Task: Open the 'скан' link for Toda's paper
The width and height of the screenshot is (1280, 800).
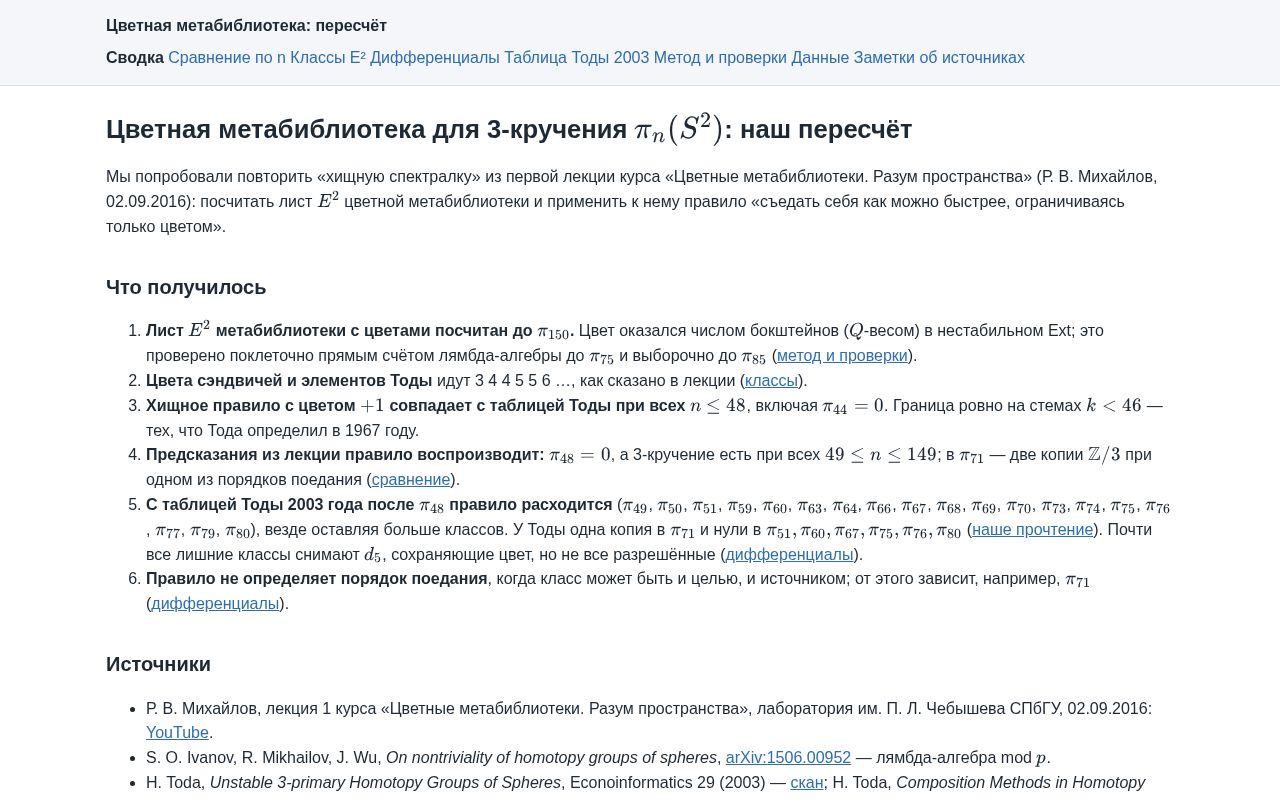Action: pos(807,783)
